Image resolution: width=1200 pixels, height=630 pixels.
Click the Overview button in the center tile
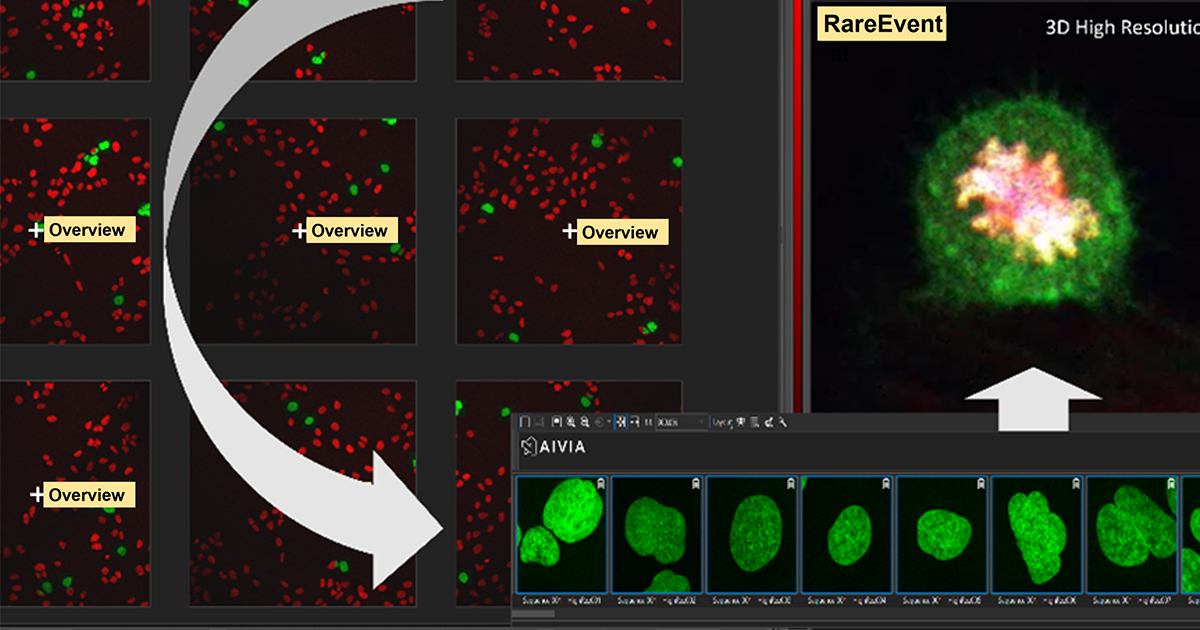(x=349, y=230)
